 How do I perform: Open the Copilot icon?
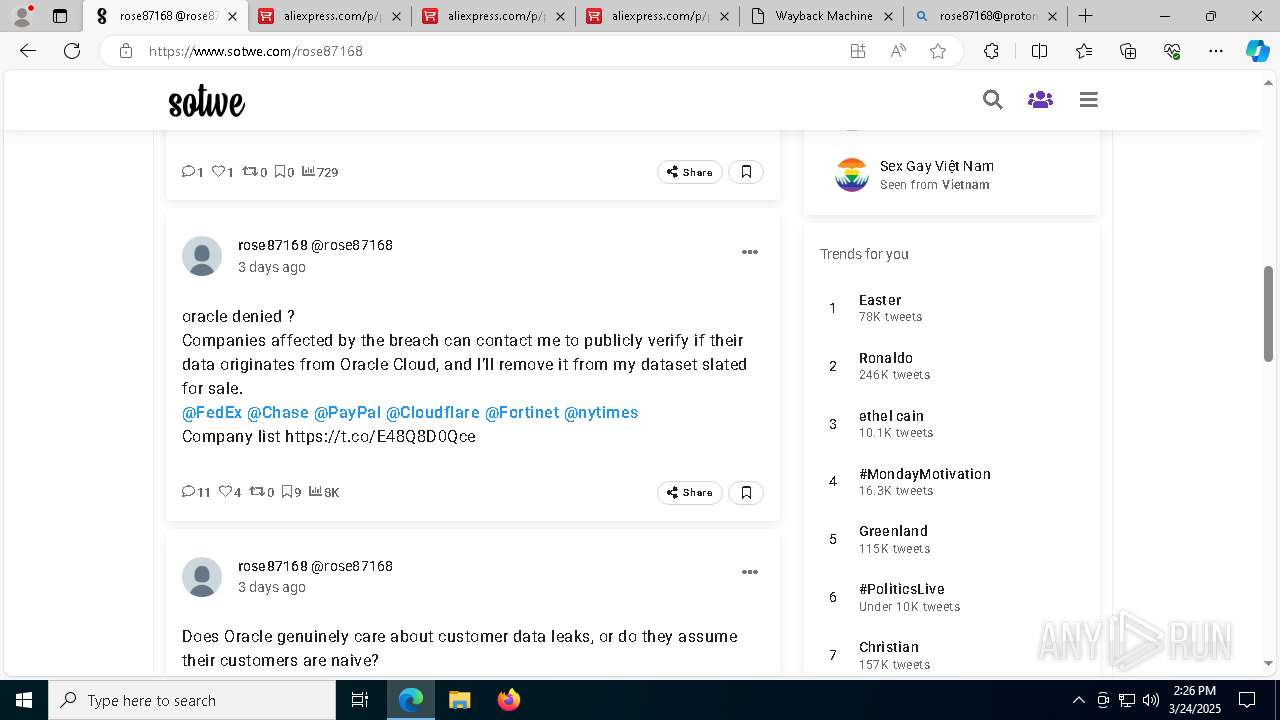[1257, 51]
